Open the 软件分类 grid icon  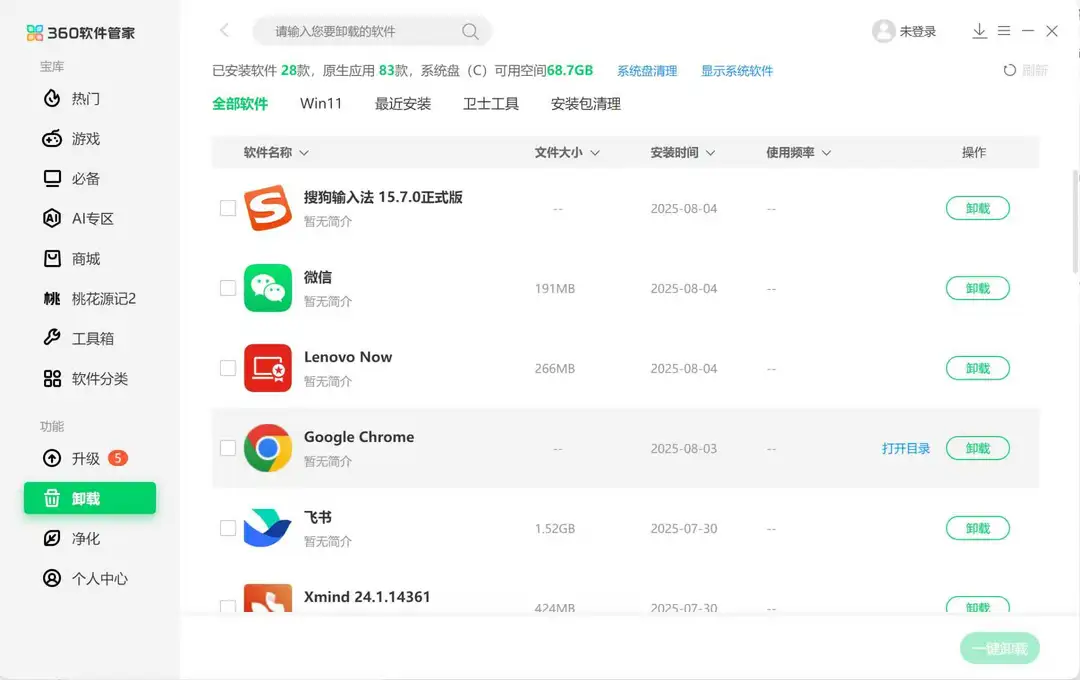(52, 378)
